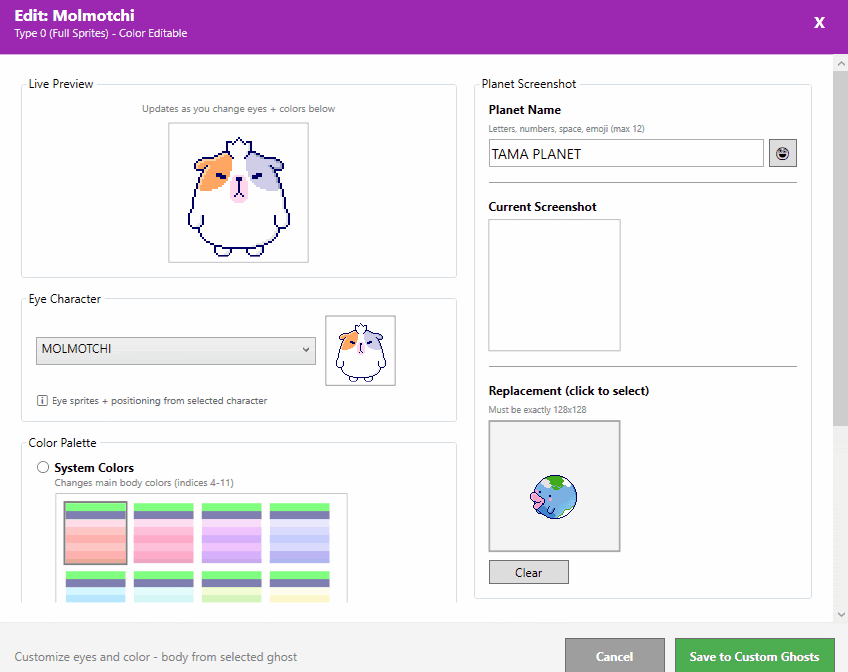Click Save to Custom Ghosts

754,656
